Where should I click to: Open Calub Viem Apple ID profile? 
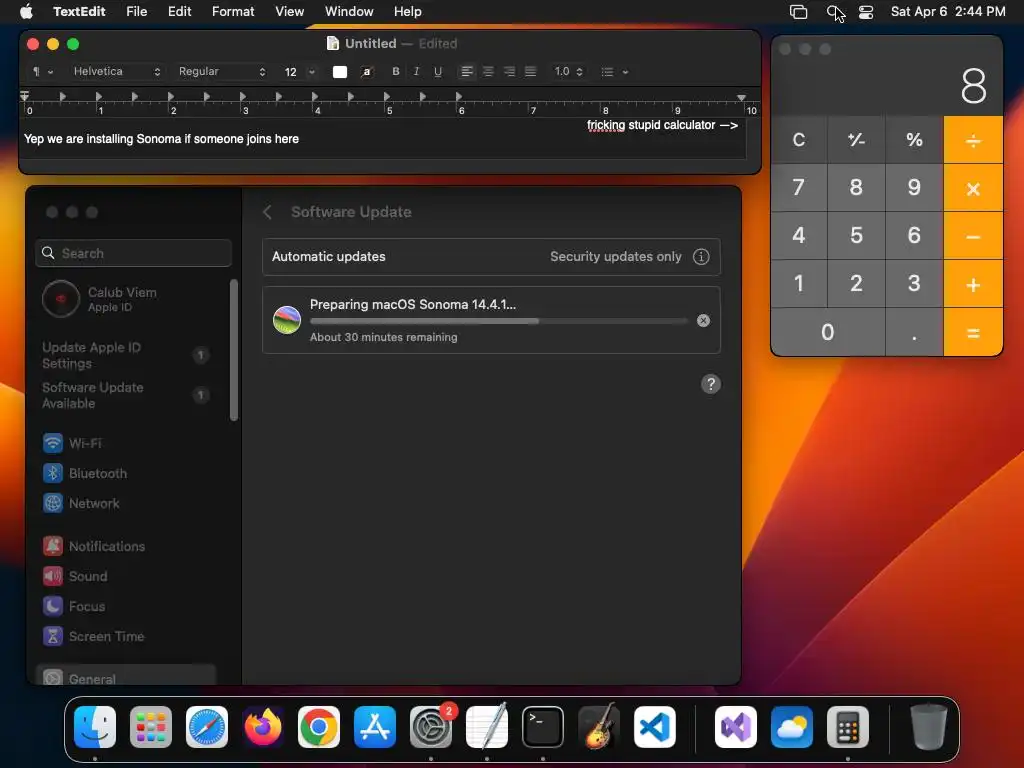tap(124, 299)
